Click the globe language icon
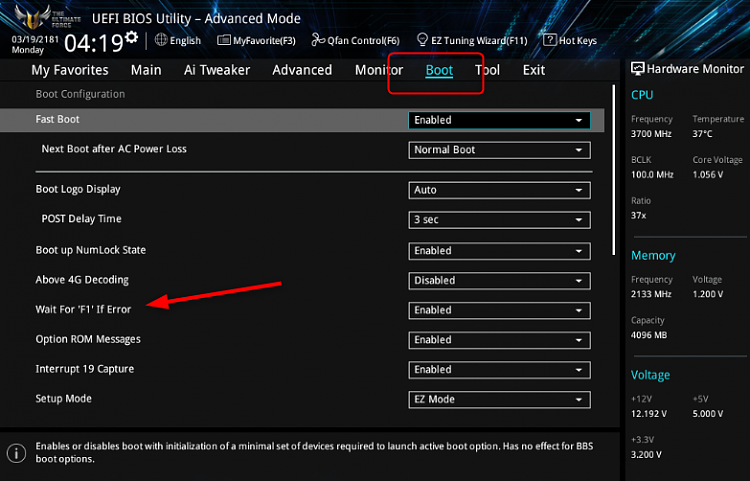The image size is (750, 481). [161, 40]
